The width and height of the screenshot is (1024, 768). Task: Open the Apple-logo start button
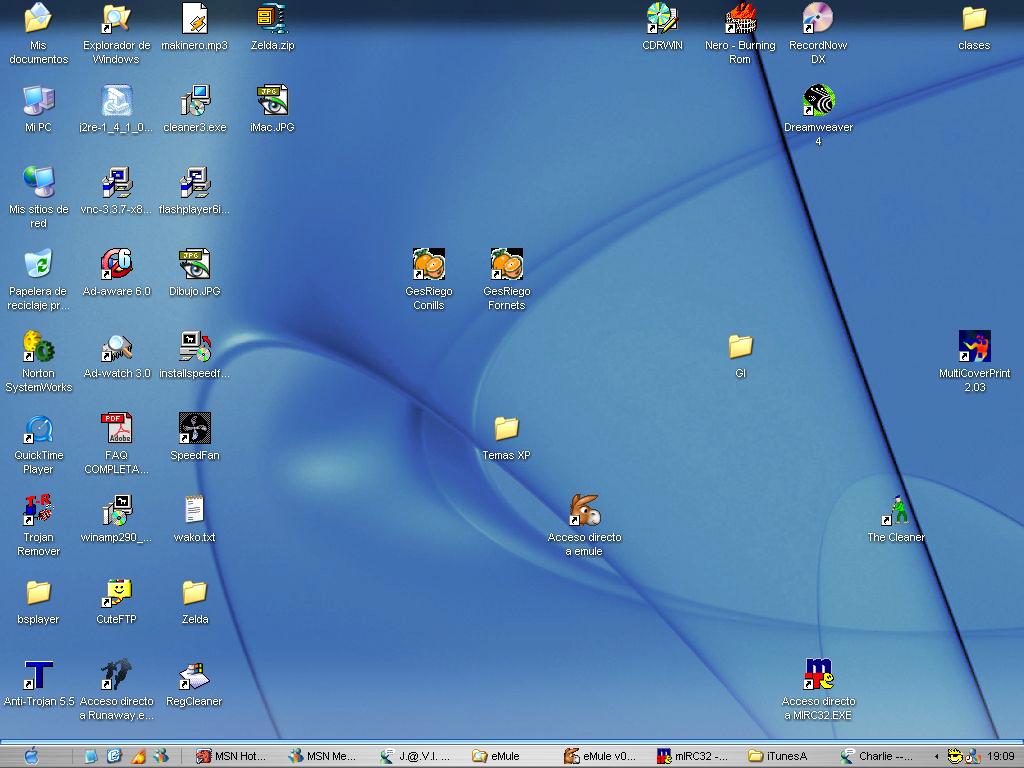[31, 756]
